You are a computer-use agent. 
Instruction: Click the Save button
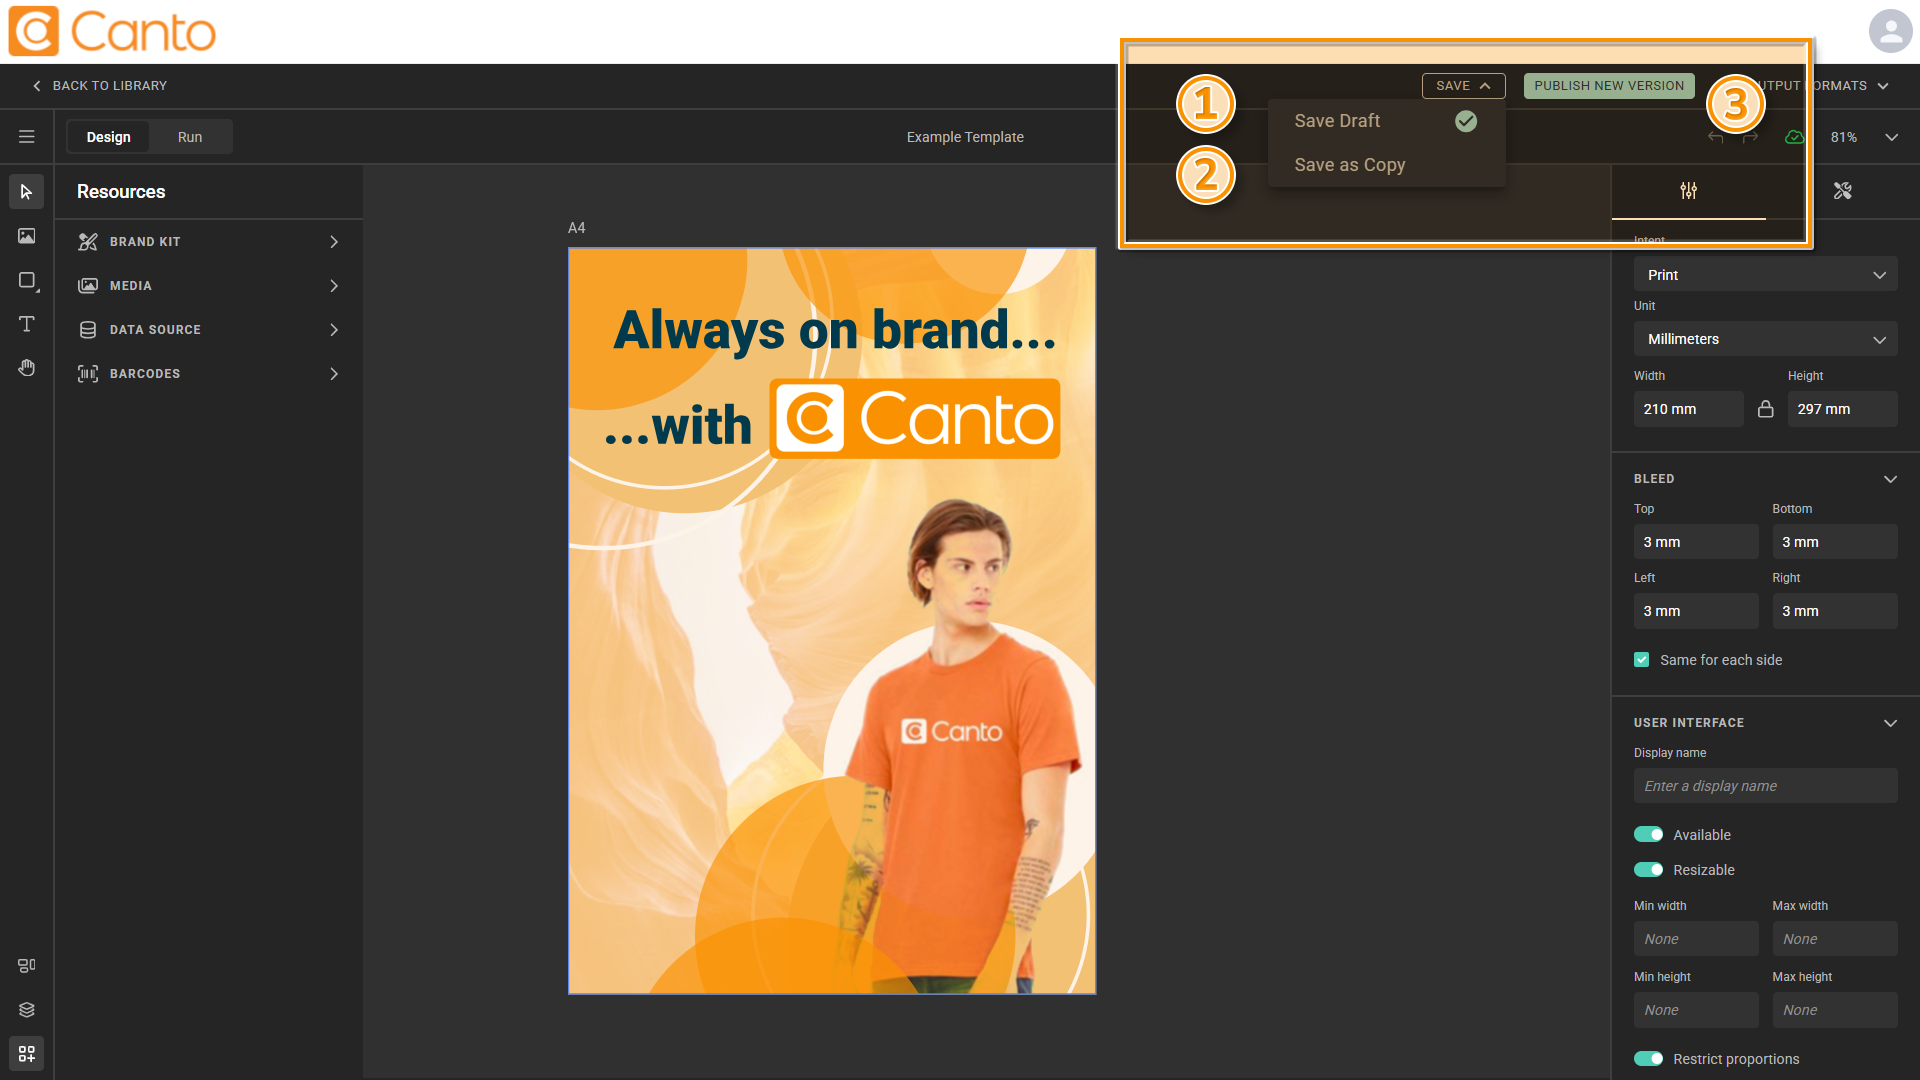point(1463,86)
